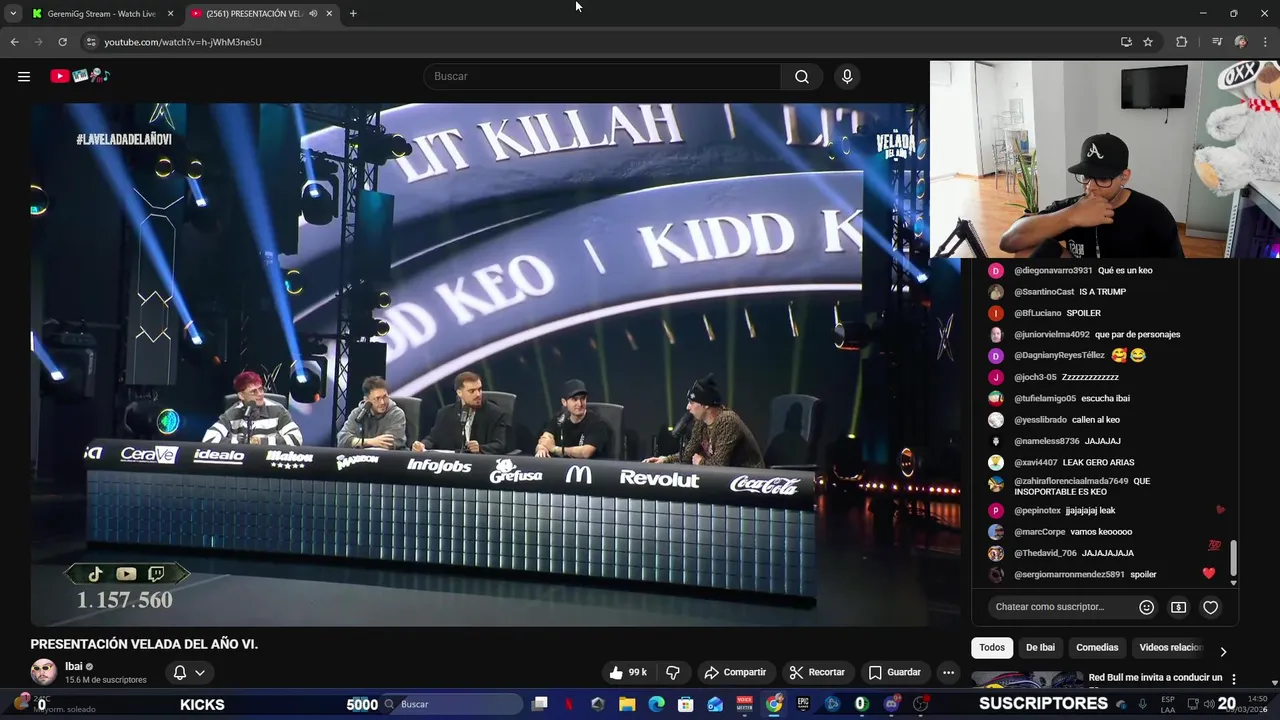Screen dimensions: 1280x720
Task: Go to the YouTube home logo
Action: point(80,76)
